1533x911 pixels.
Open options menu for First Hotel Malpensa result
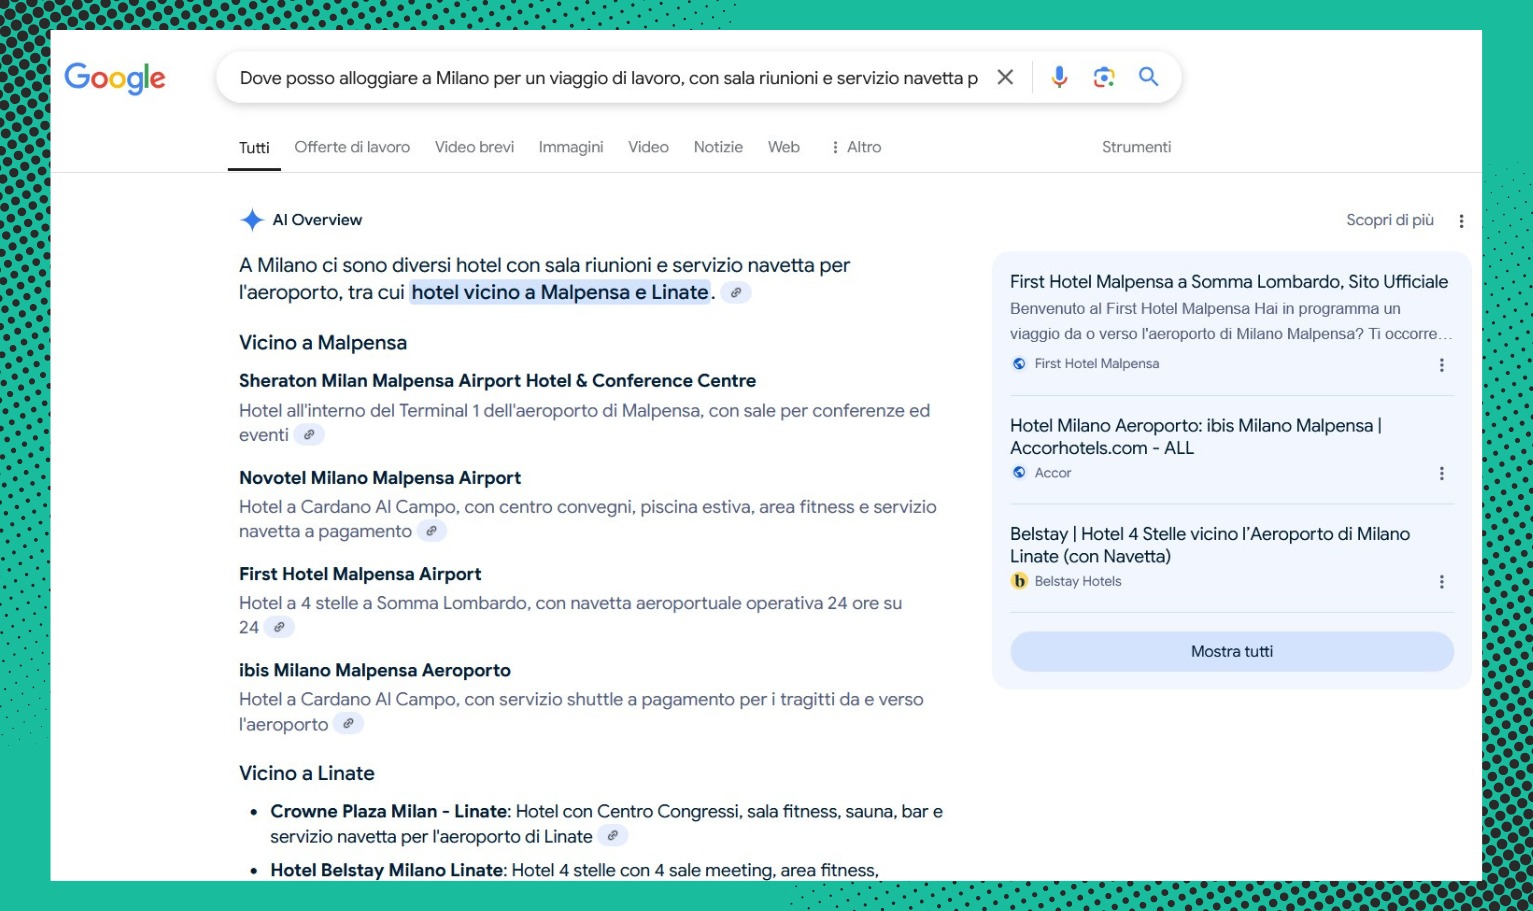pyautogui.click(x=1441, y=365)
